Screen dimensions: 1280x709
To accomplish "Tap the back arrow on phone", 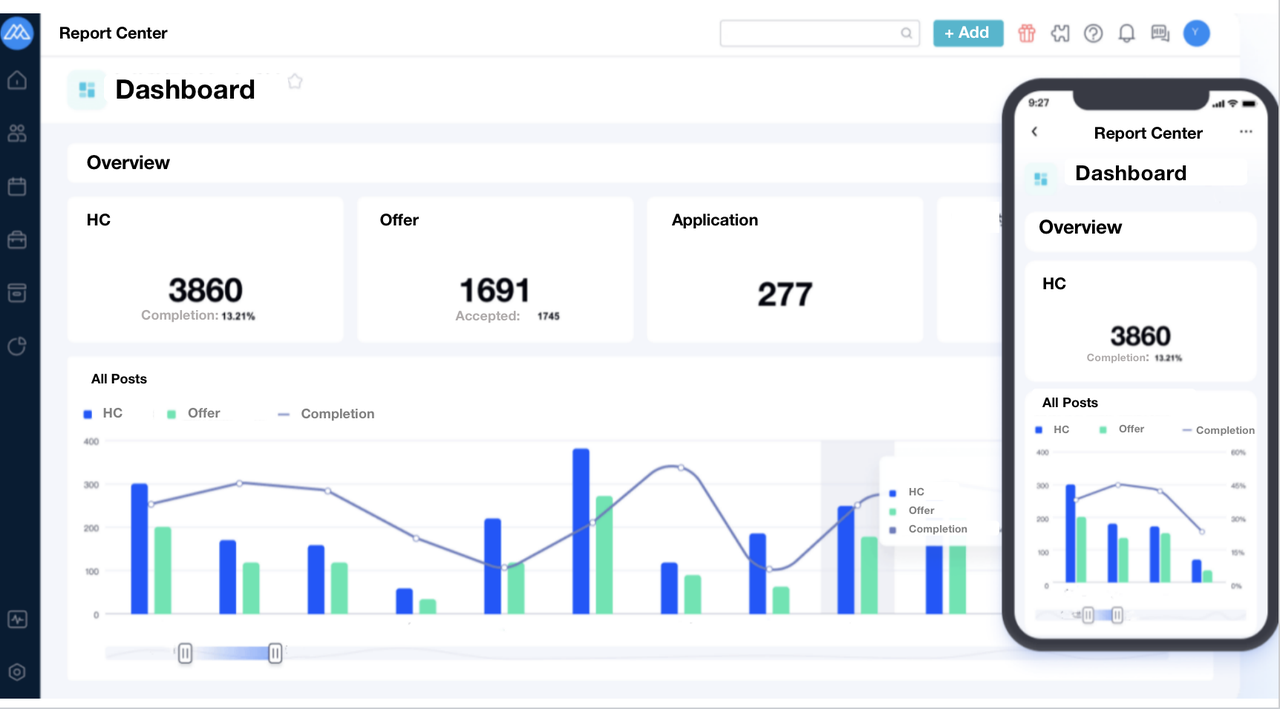I will pos(1034,132).
